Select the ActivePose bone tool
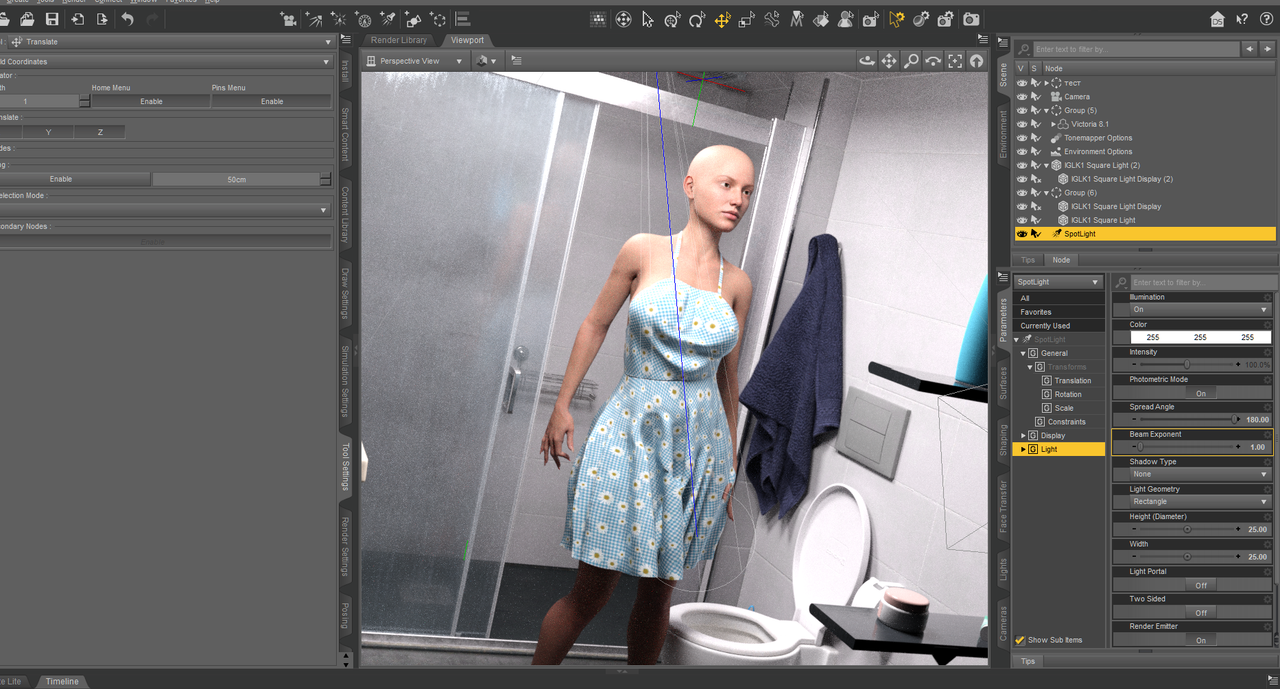 pyautogui.click(x=771, y=19)
